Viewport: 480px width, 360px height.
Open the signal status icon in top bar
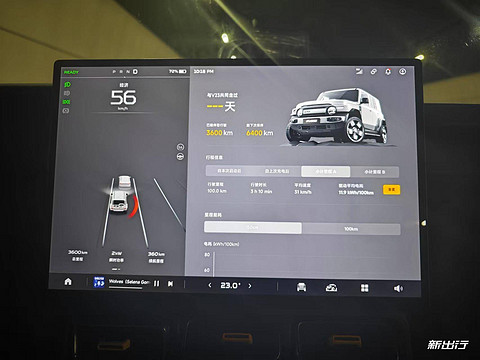point(359,71)
